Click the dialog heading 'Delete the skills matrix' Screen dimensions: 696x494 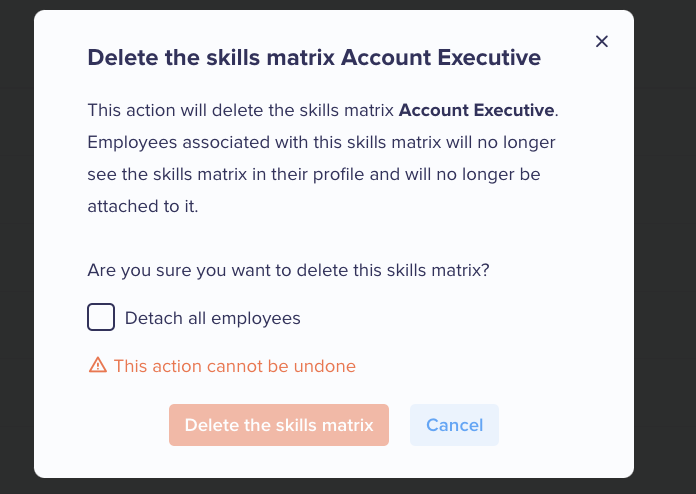click(211, 57)
